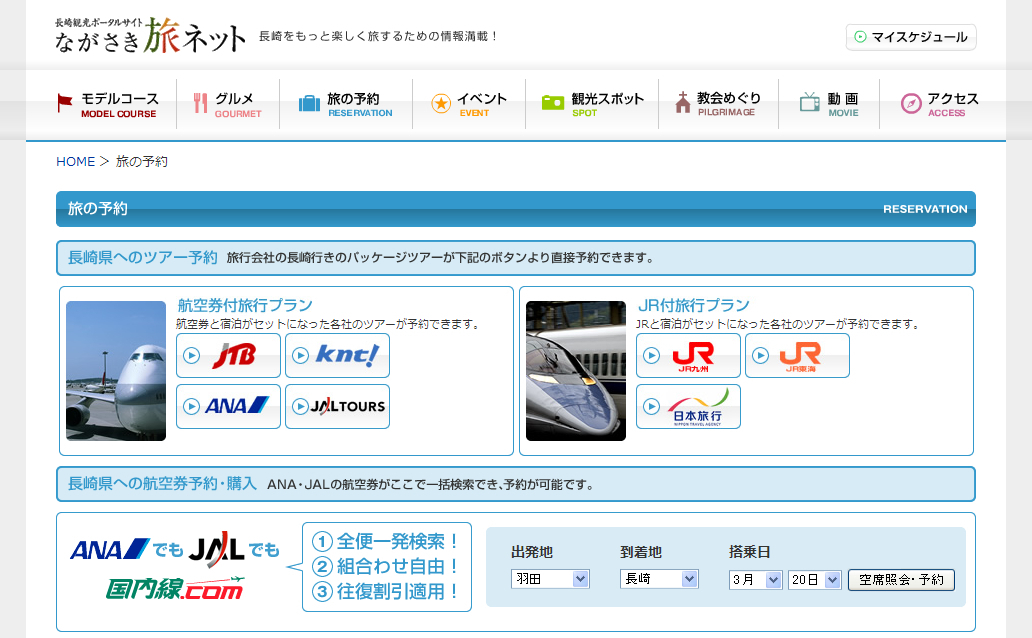1032x638 pixels.
Task: Click the play arrow icon on knt! button
Action: coord(301,356)
